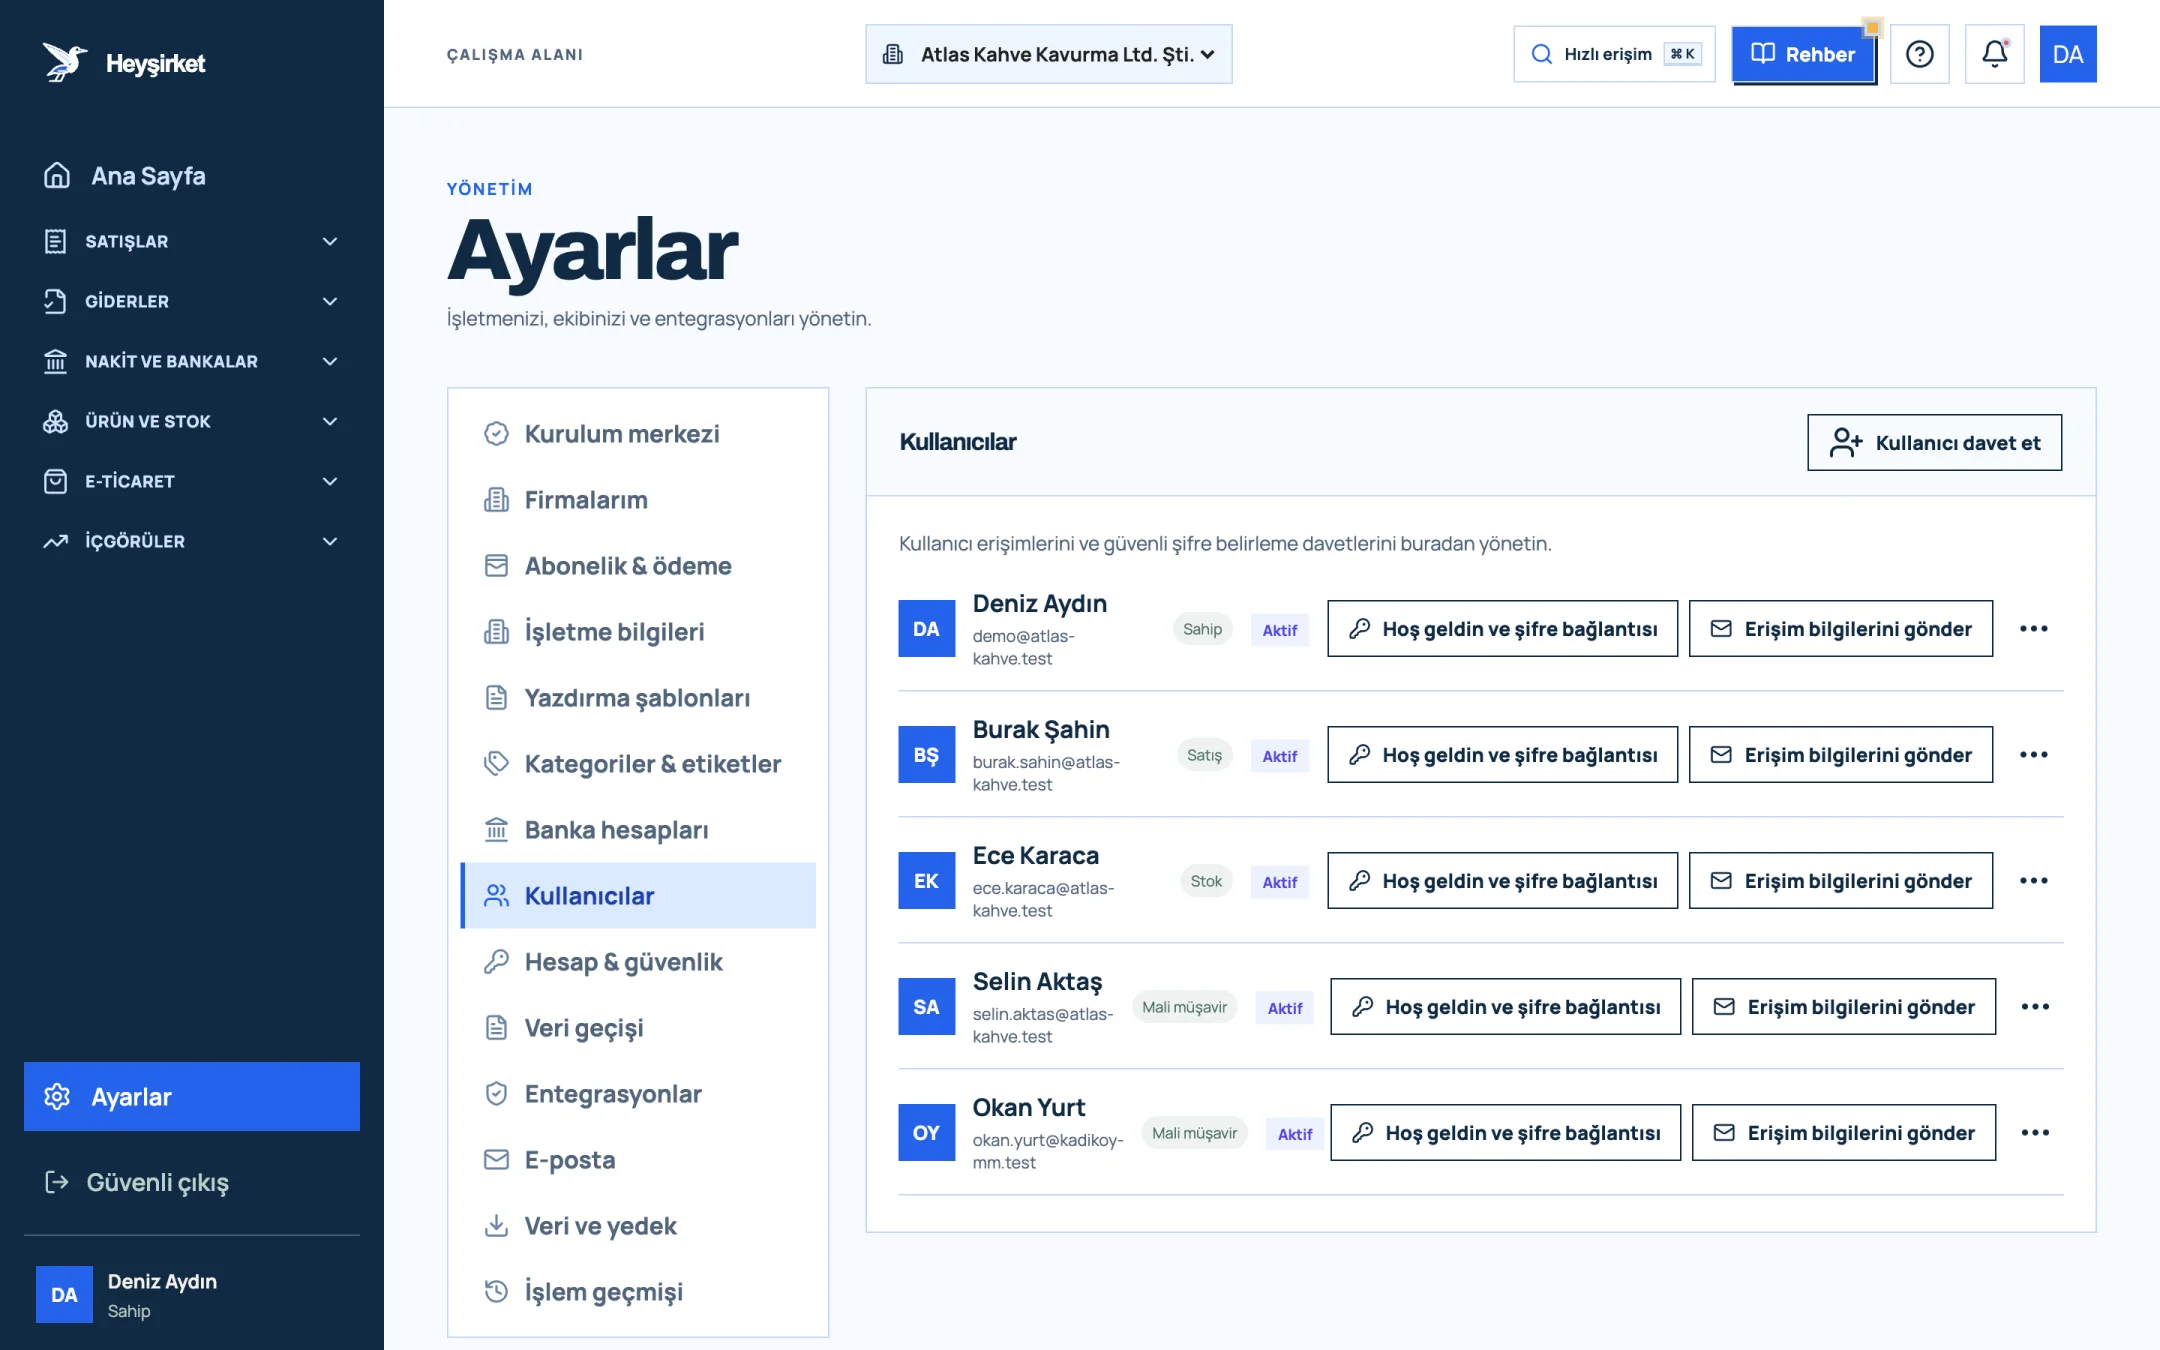The image size is (2160, 1350).
Task: Open the Rehber guide button
Action: click(x=1804, y=54)
